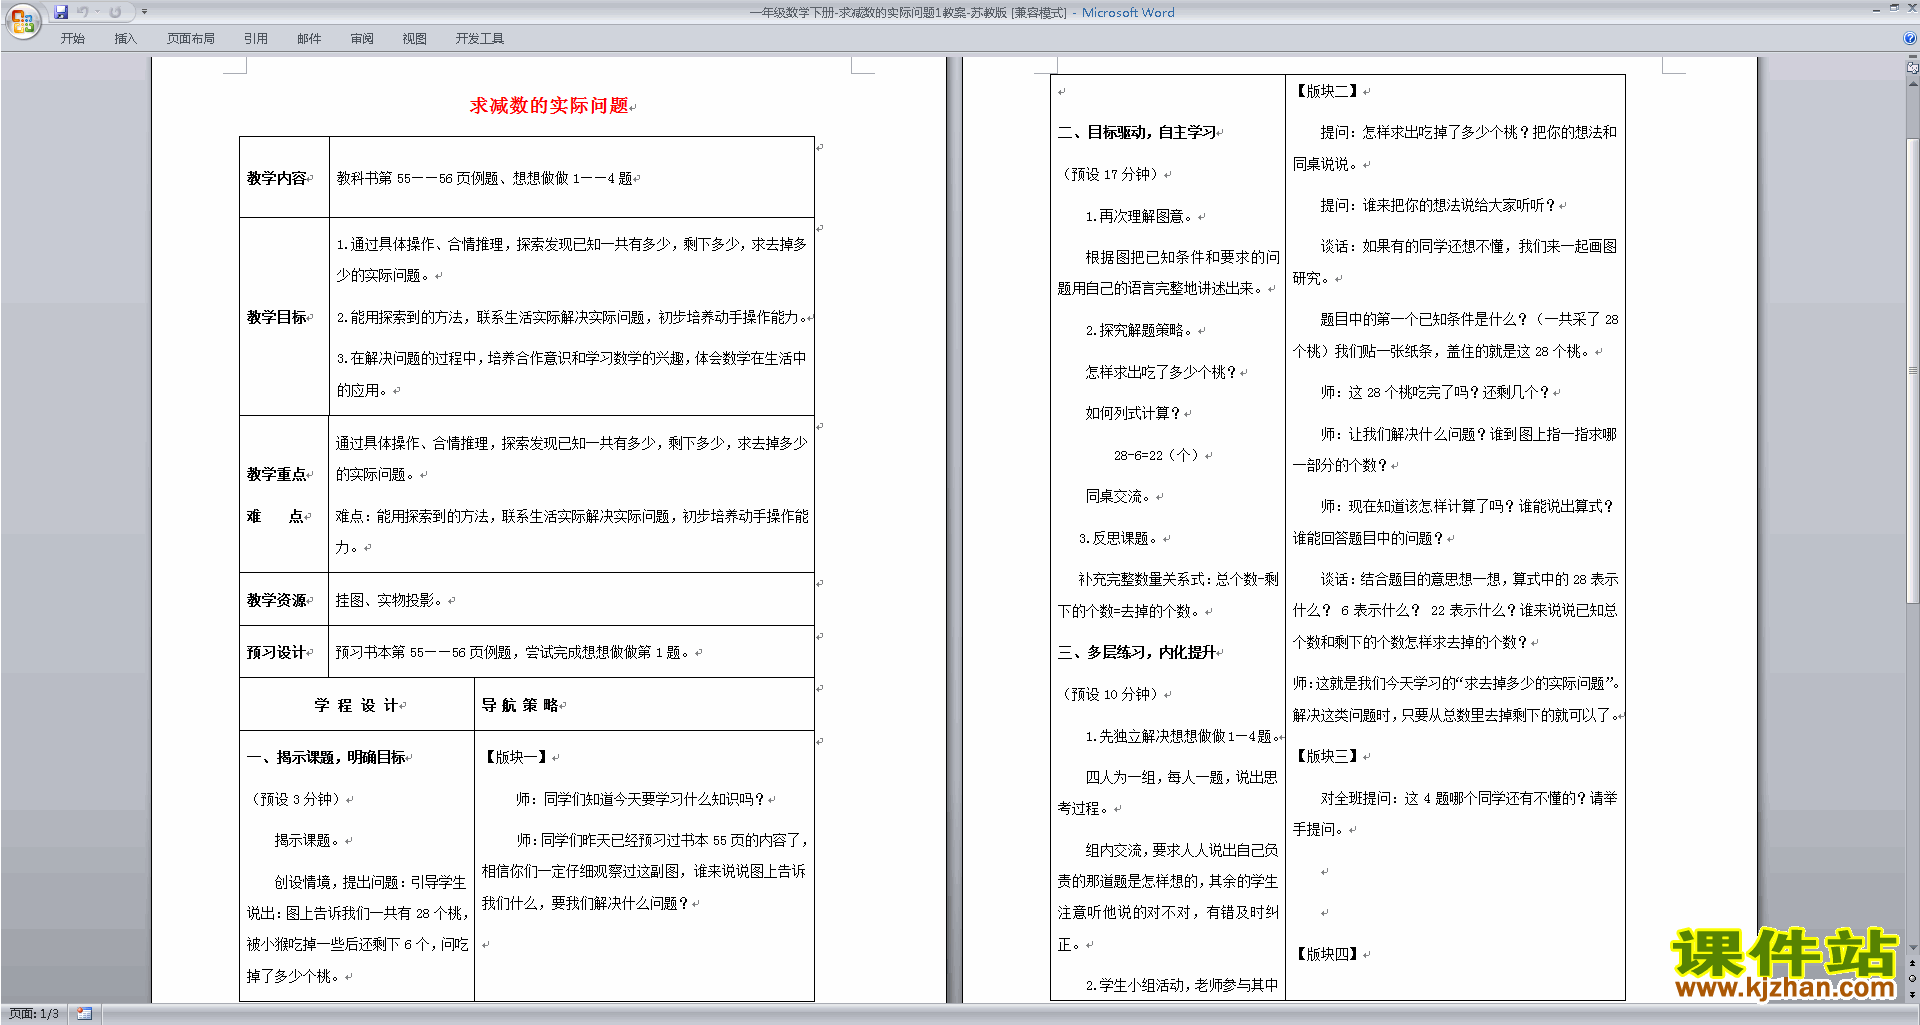Click the red title 求减数的实际问题
1920x1025 pixels.
click(549, 105)
